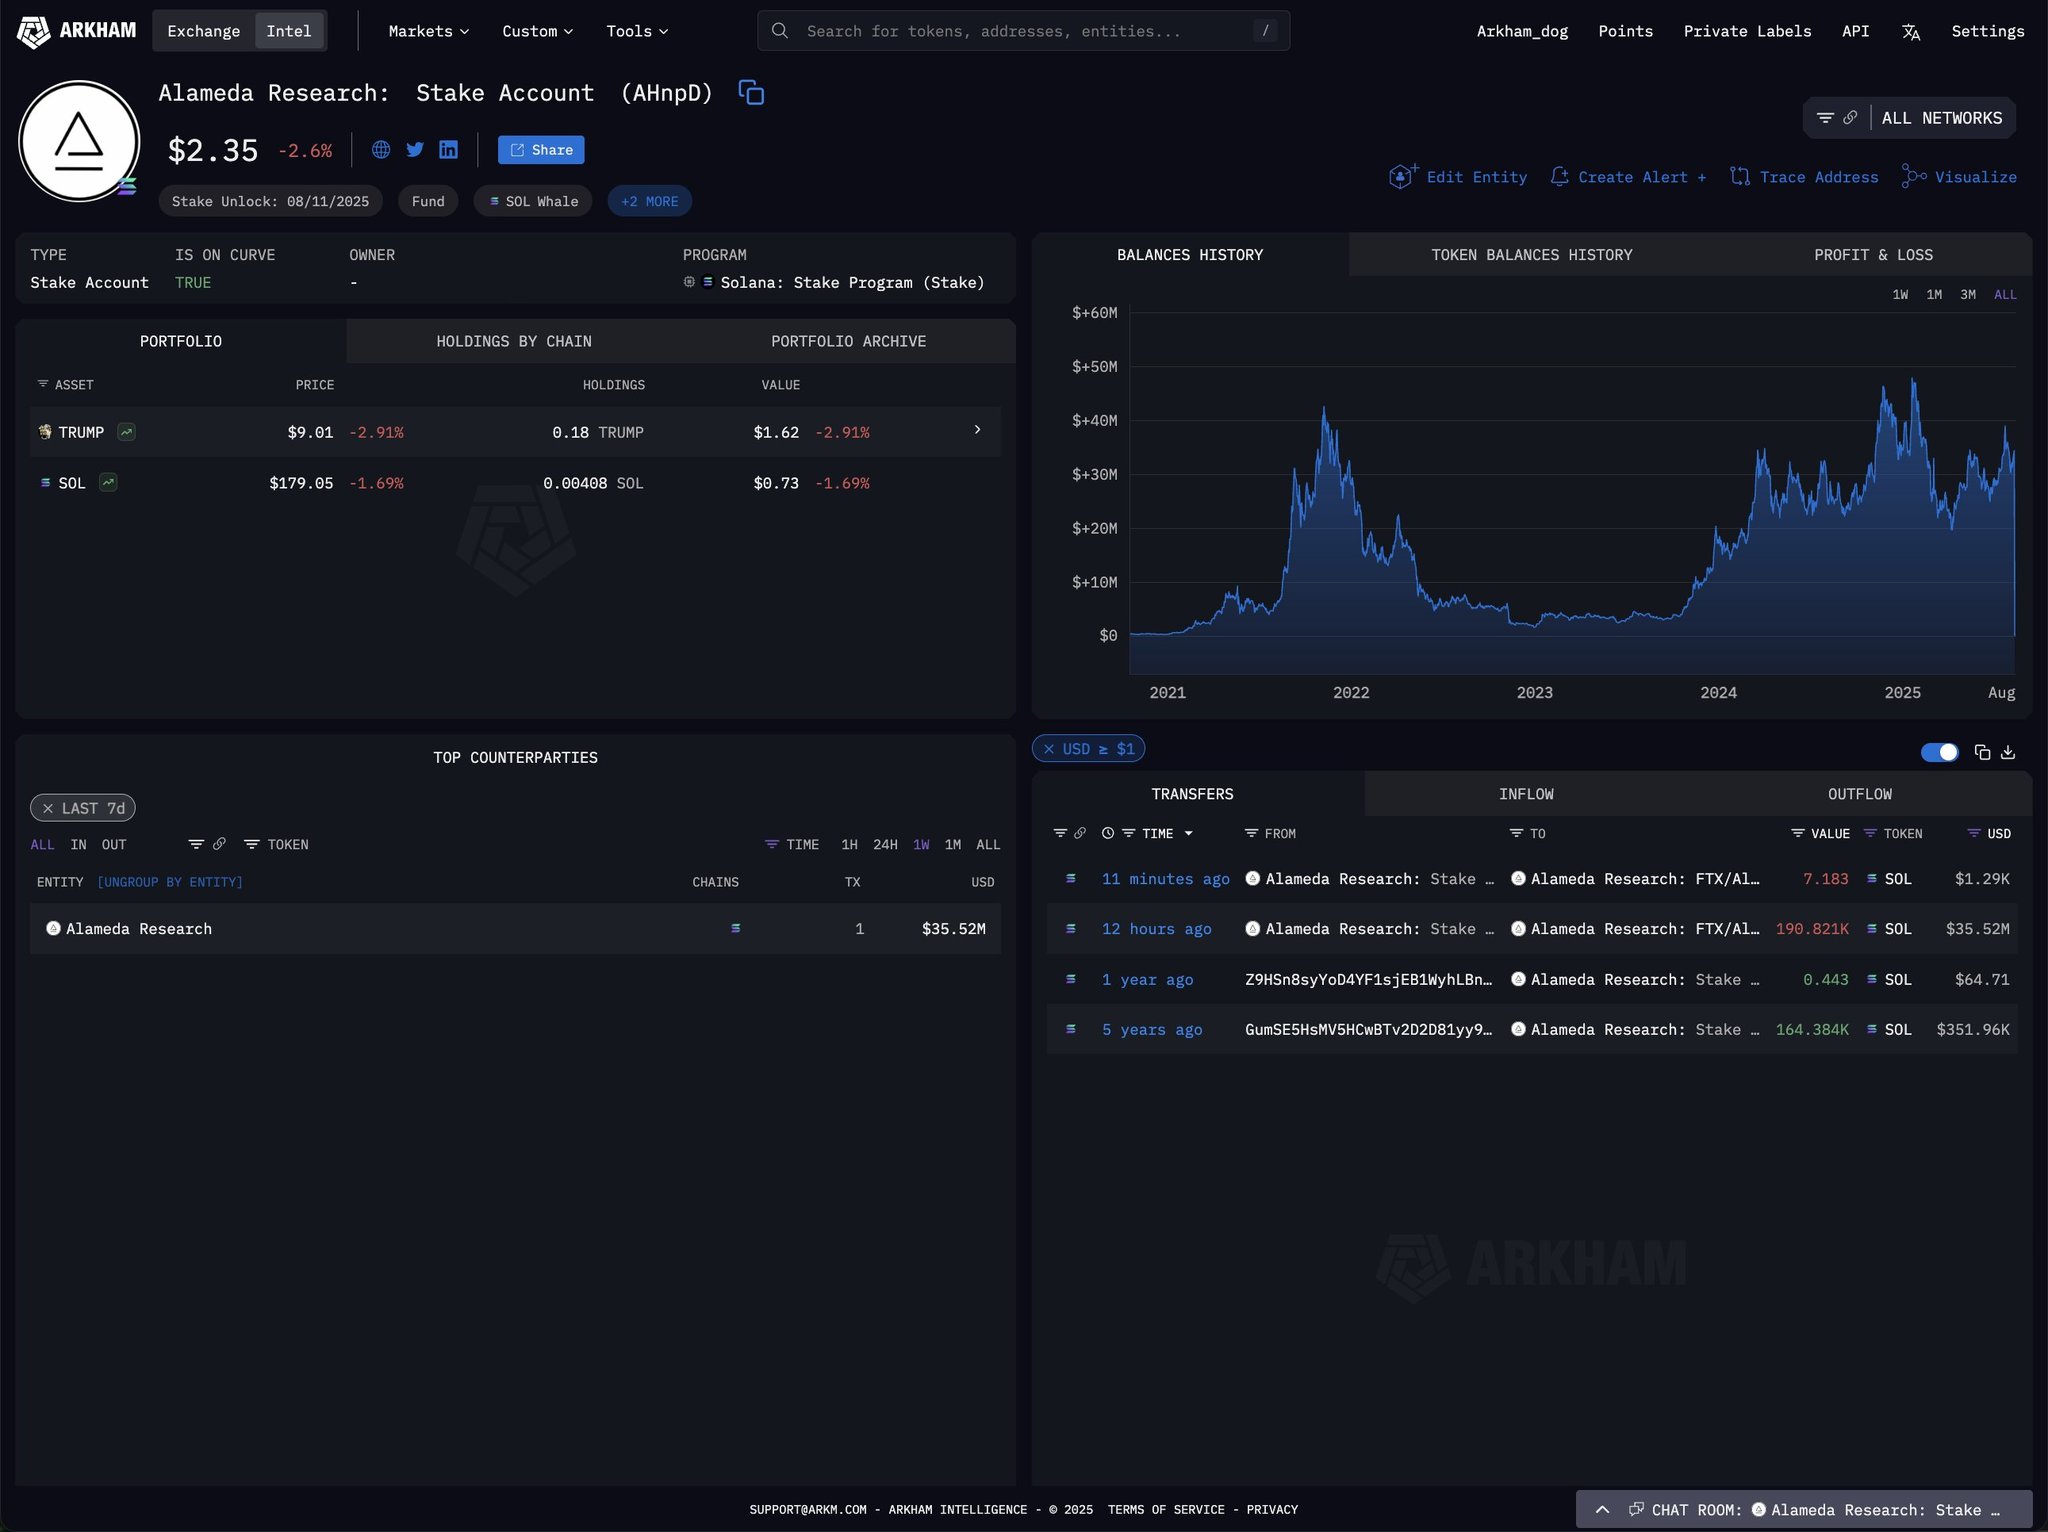Switch to Intel mode
The height and width of the screenshot is (1532, 2048).
(x=289, y=31)
